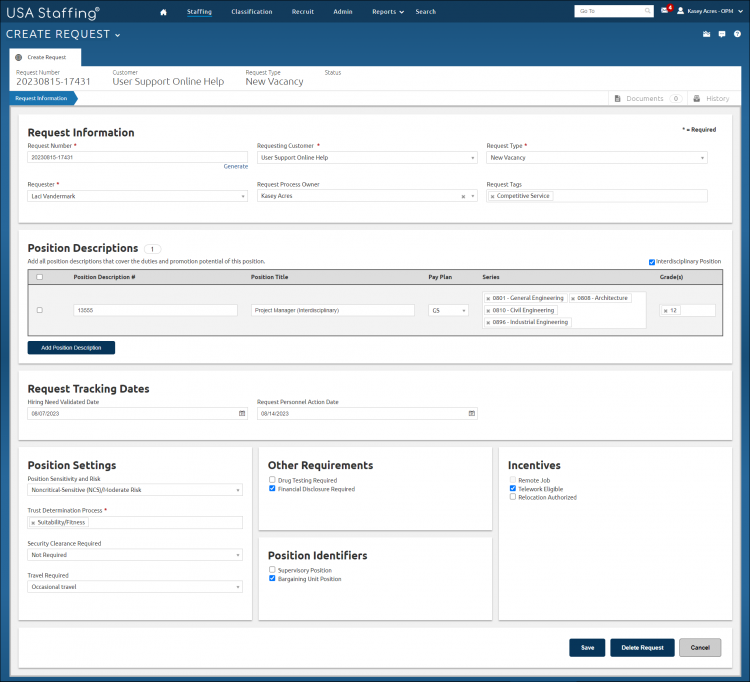The image size is (750, 682).
Task: Expand Create Request title chevron
Action: 117,35
